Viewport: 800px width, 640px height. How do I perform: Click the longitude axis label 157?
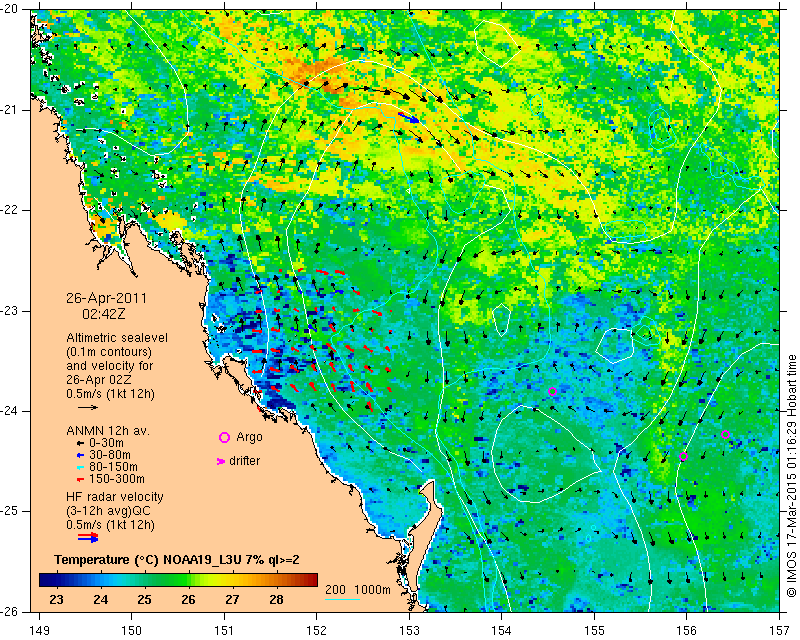(x=780, y=630)
